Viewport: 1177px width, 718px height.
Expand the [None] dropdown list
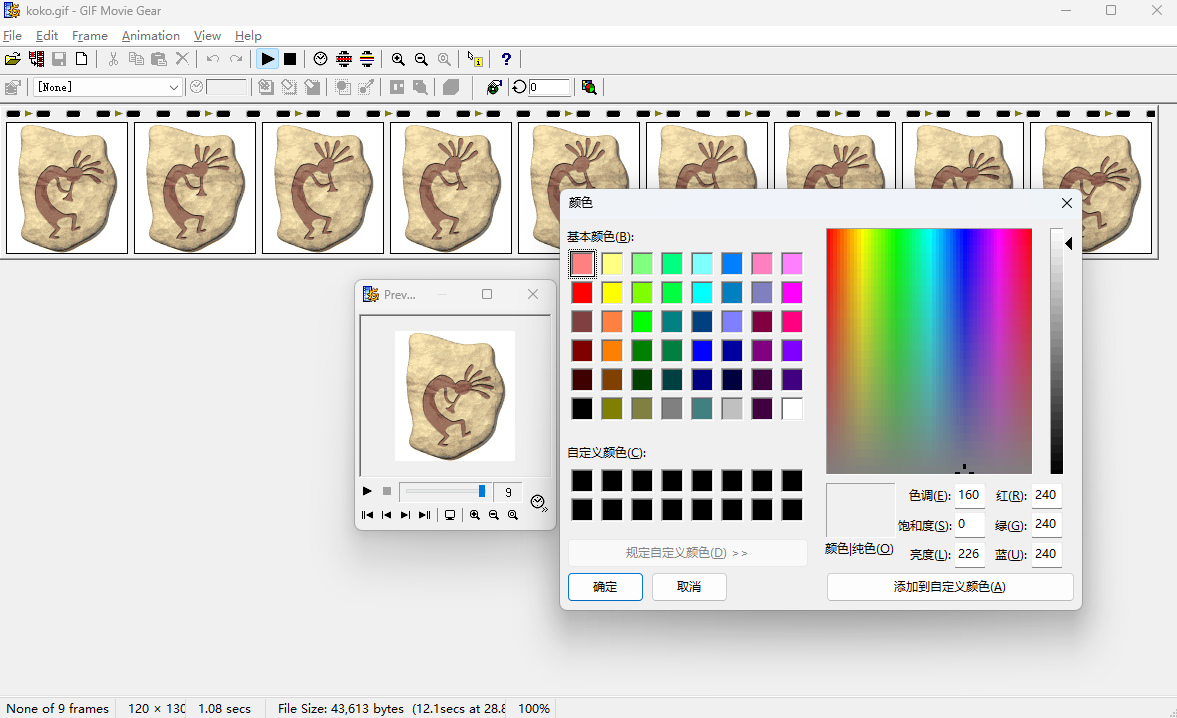click(173, 87)
